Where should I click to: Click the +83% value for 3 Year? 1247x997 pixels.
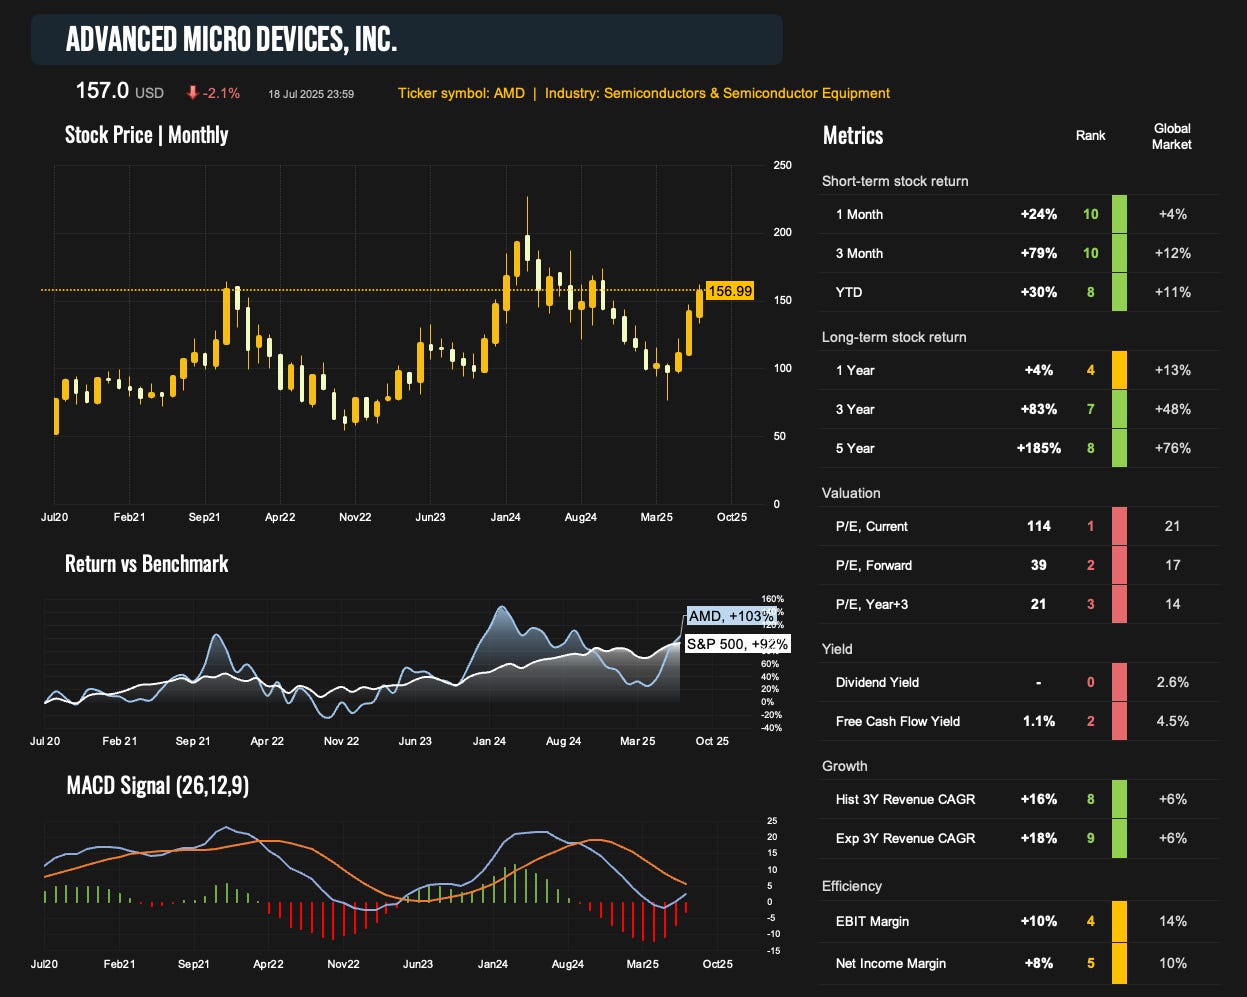coord(1038,409)
